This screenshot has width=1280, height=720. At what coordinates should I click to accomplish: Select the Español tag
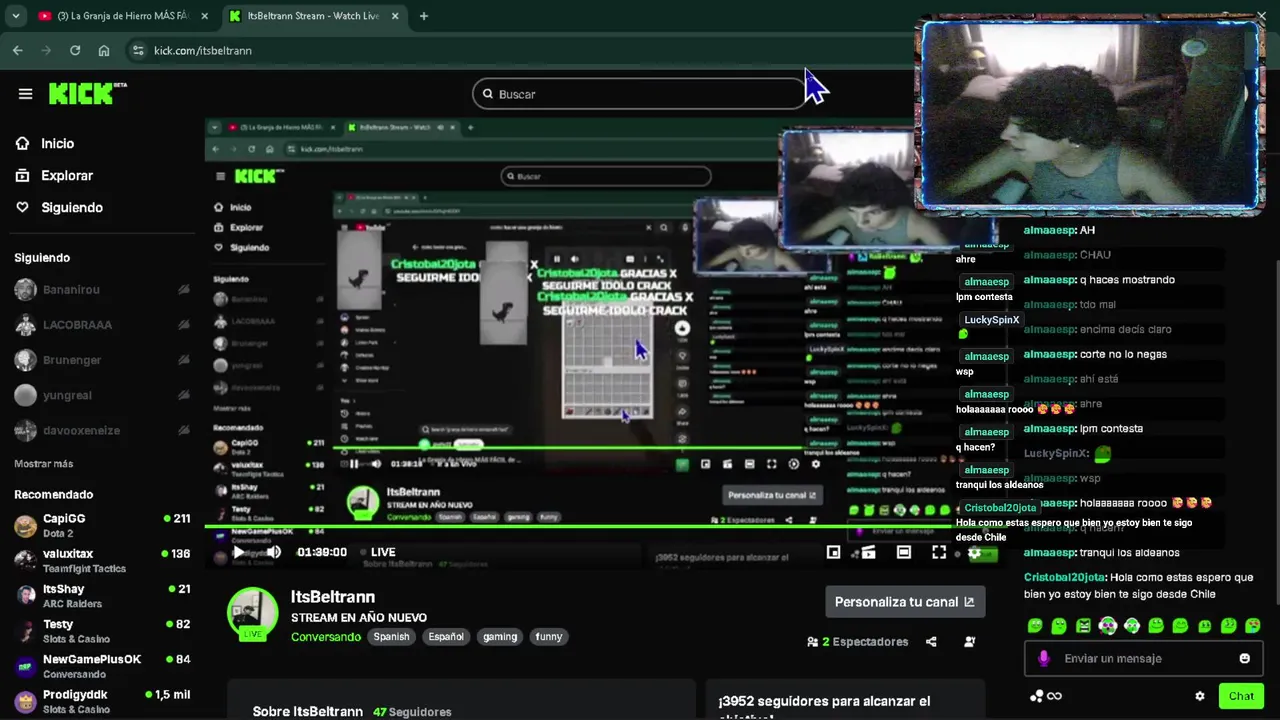(x=446, y=637)
